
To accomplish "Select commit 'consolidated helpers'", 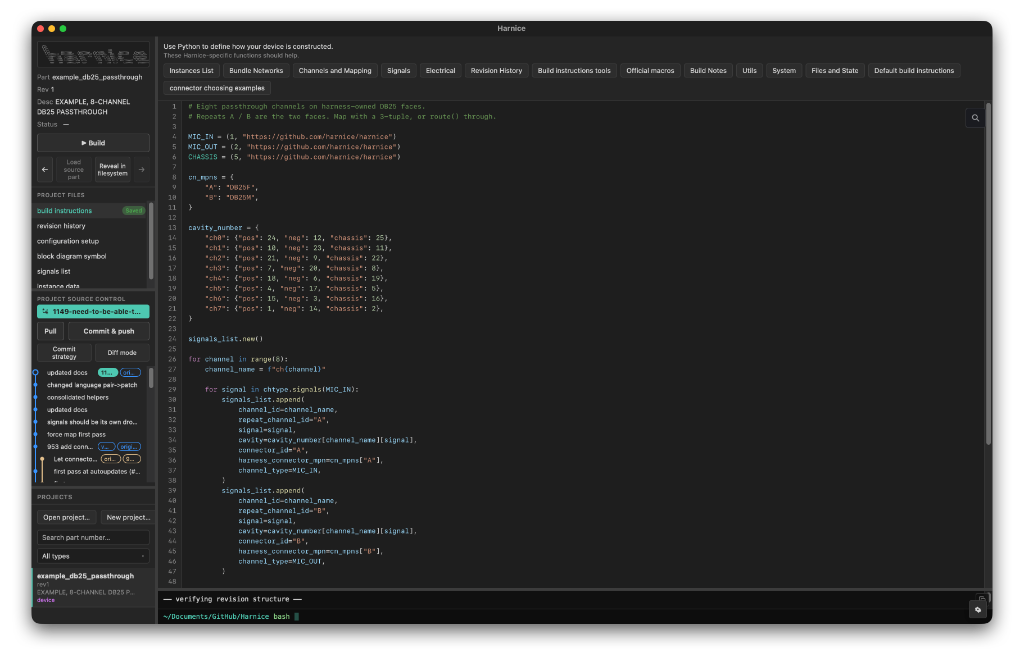I will [x=78, y=398].
